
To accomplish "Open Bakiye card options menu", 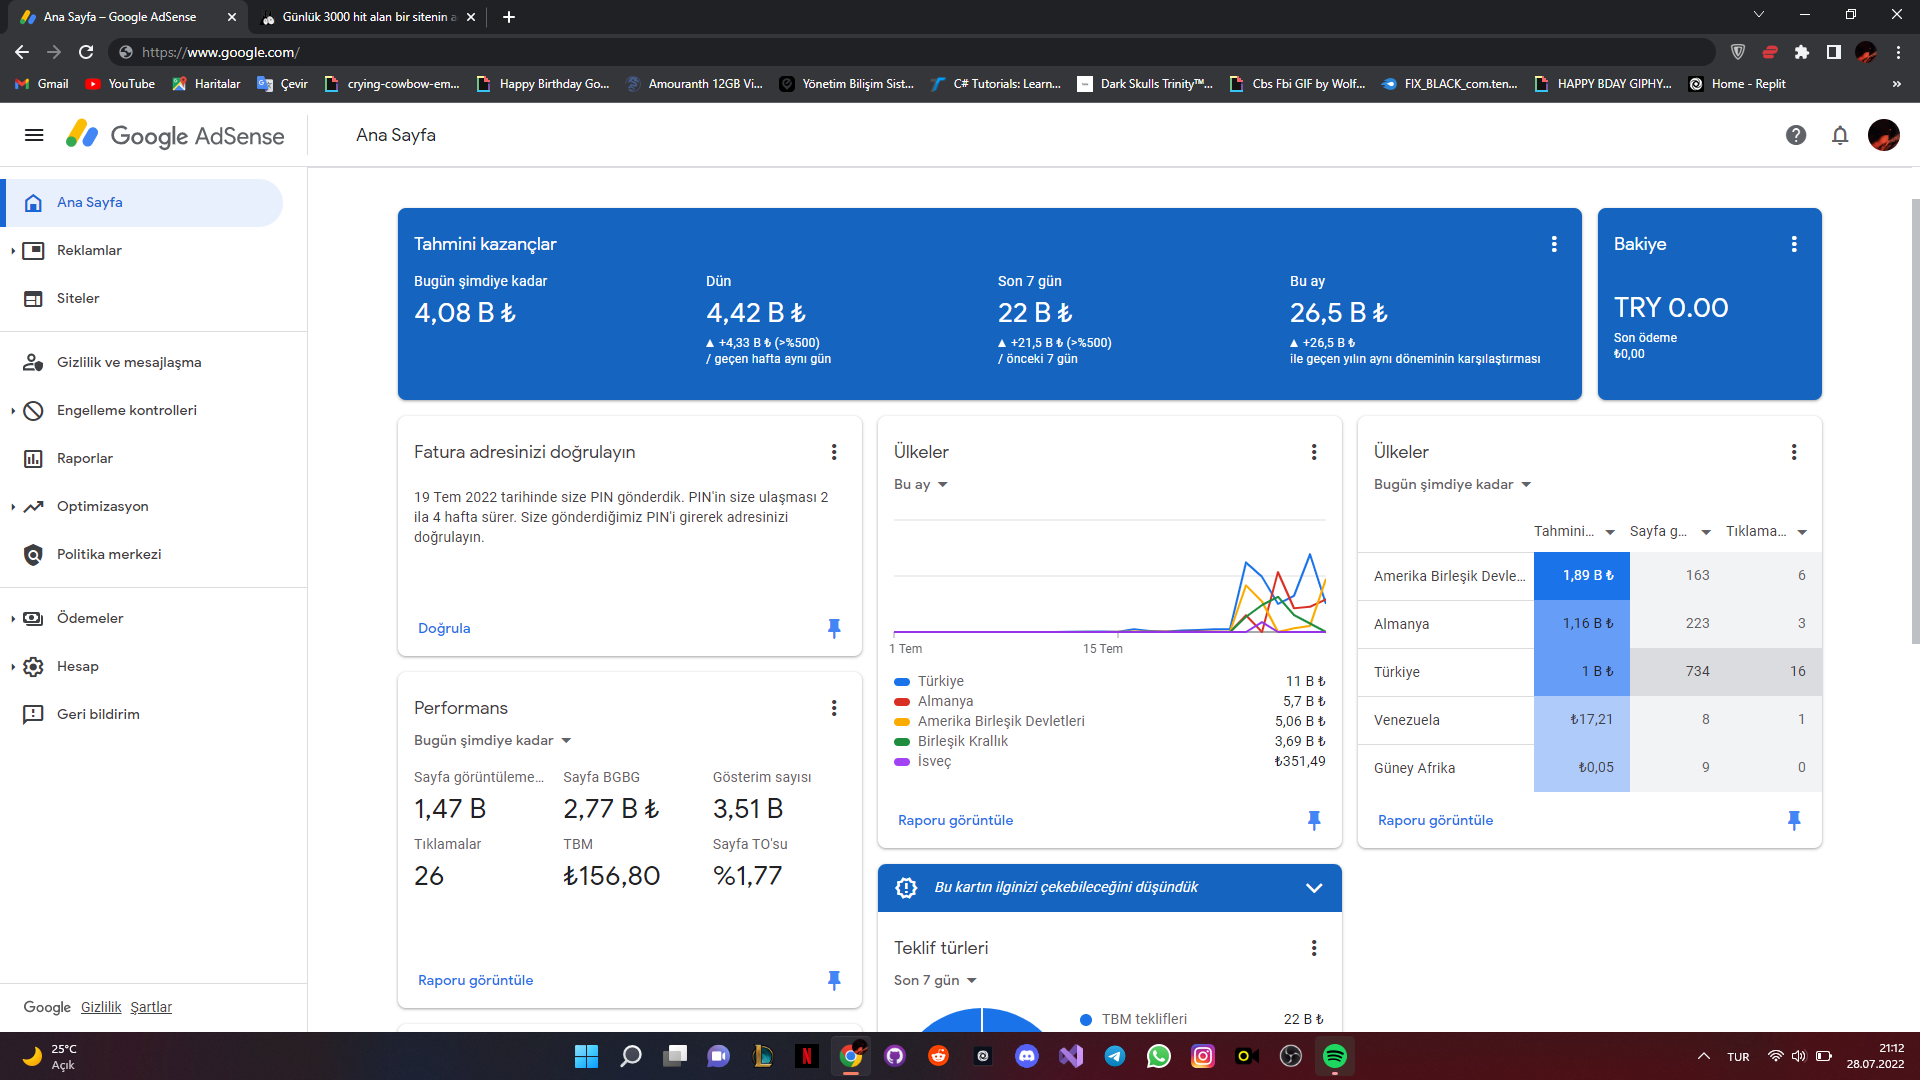I will click(1794, 244).
